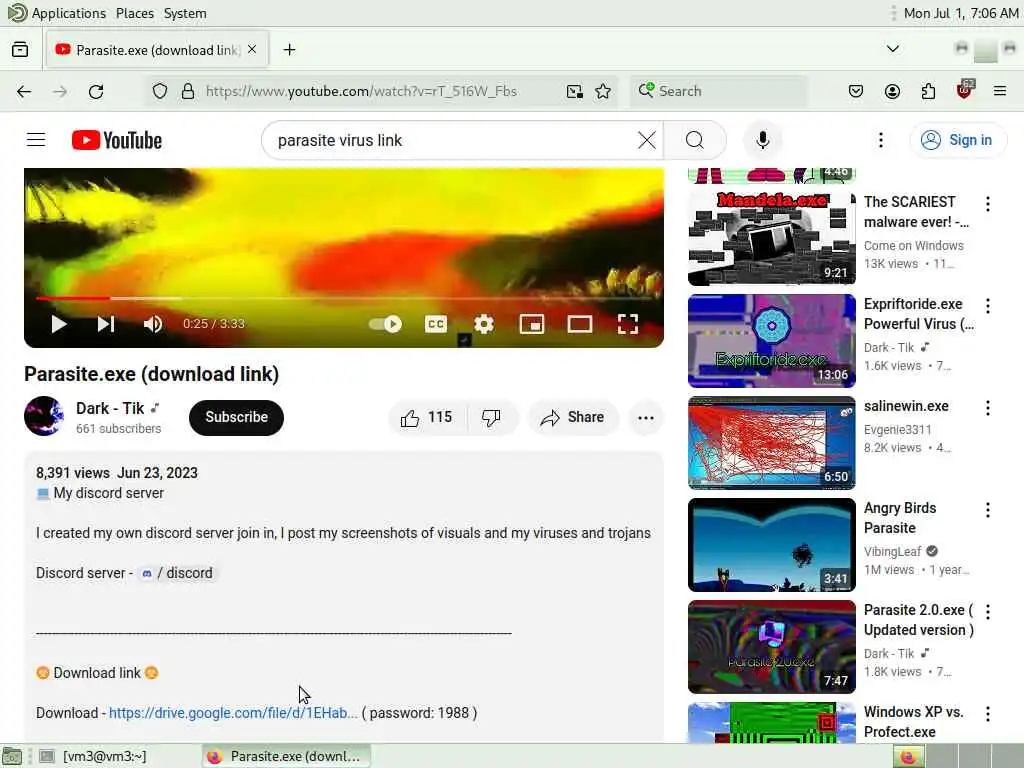Image resolution: width=1024 pixels, height=768 pixels.
Task: Open picture-in-picture icon in address bar
Action: pos(575,91)
